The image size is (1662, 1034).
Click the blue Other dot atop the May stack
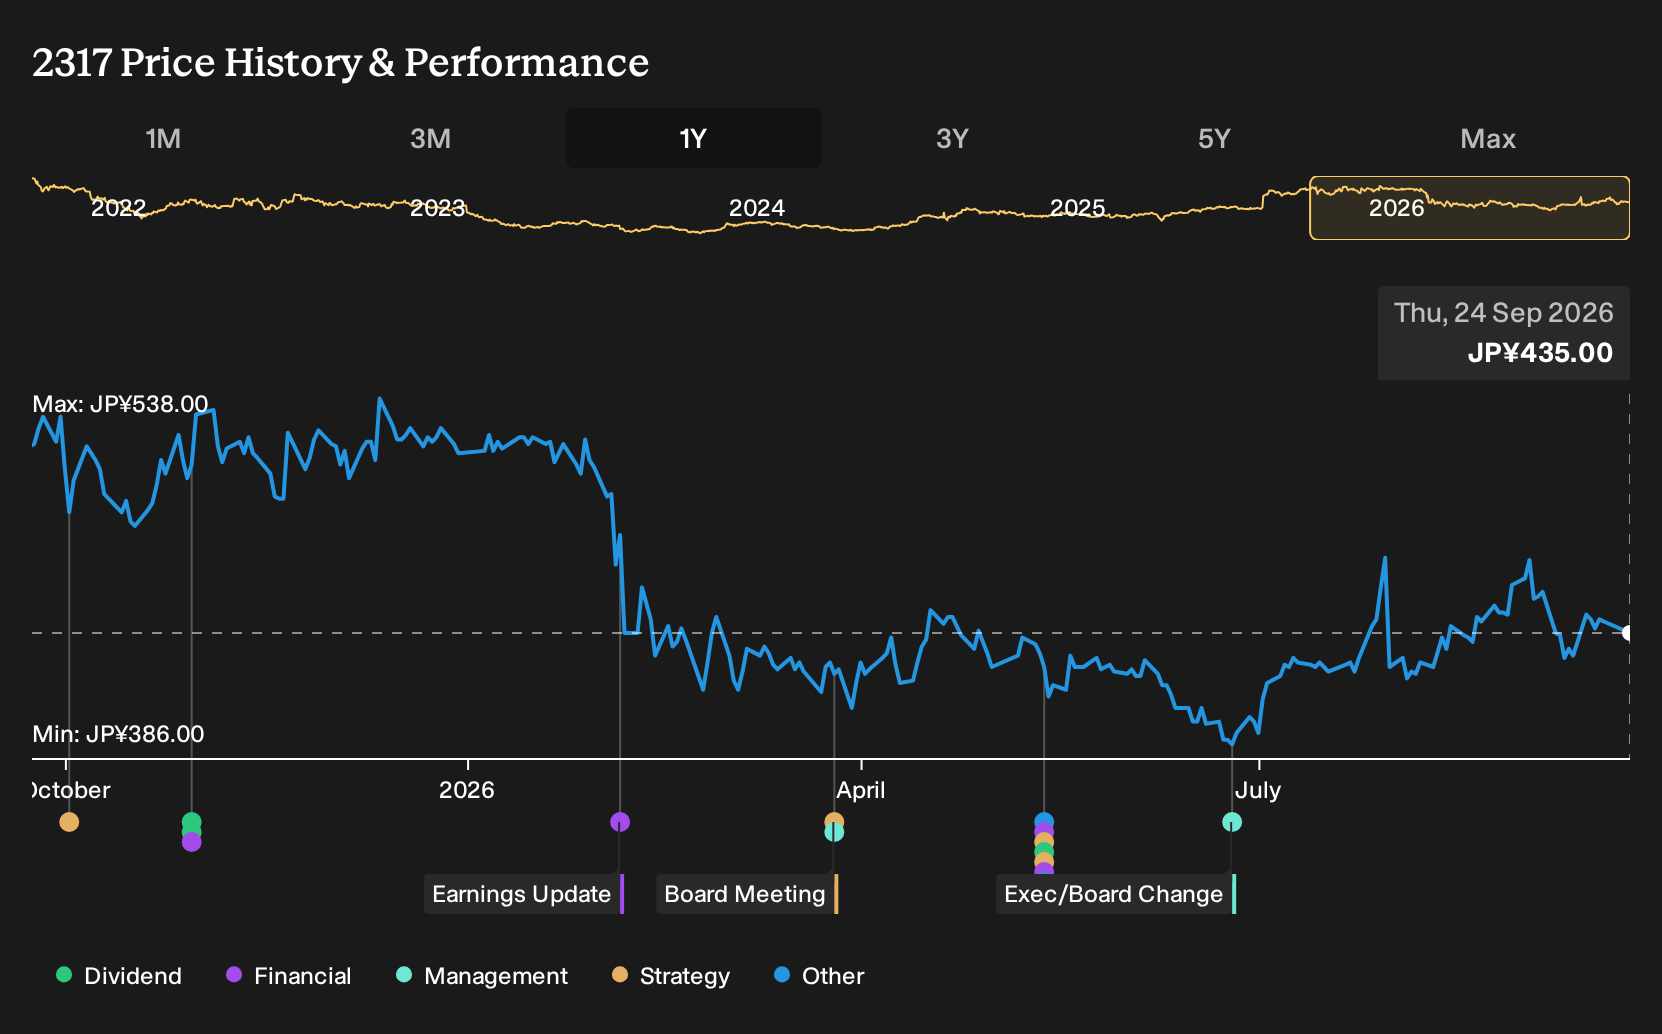[x=1044, y=821]
